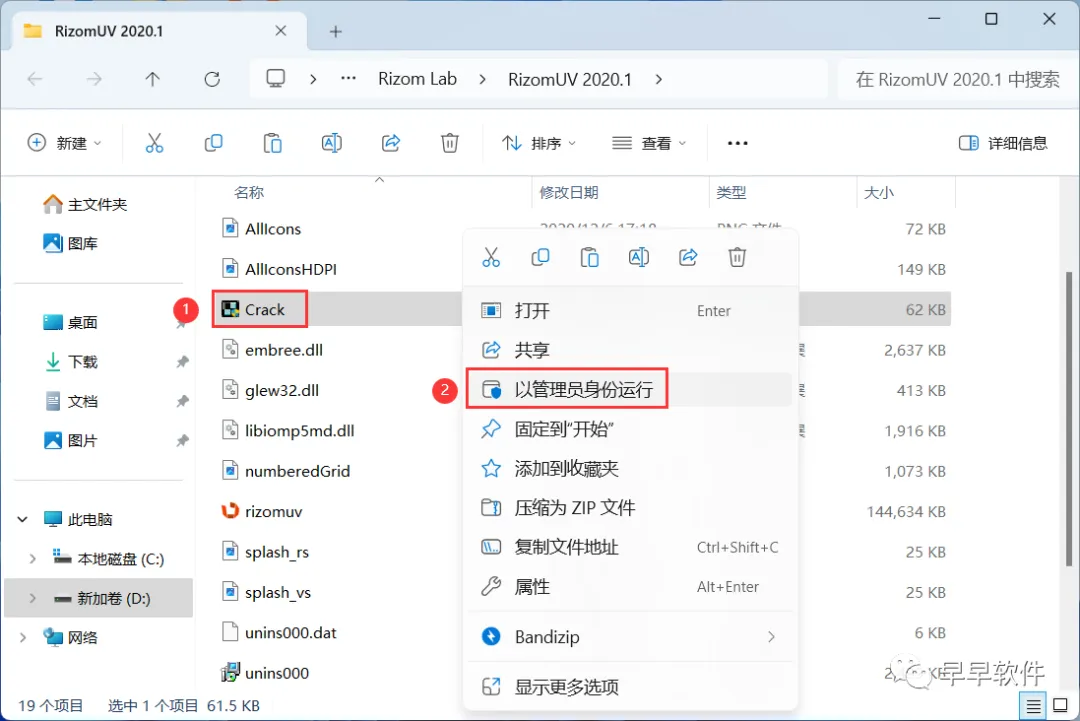The image size is (1080, 721).
Task: Open 主文件夹 in the sidebar
Action: (85, 205)
